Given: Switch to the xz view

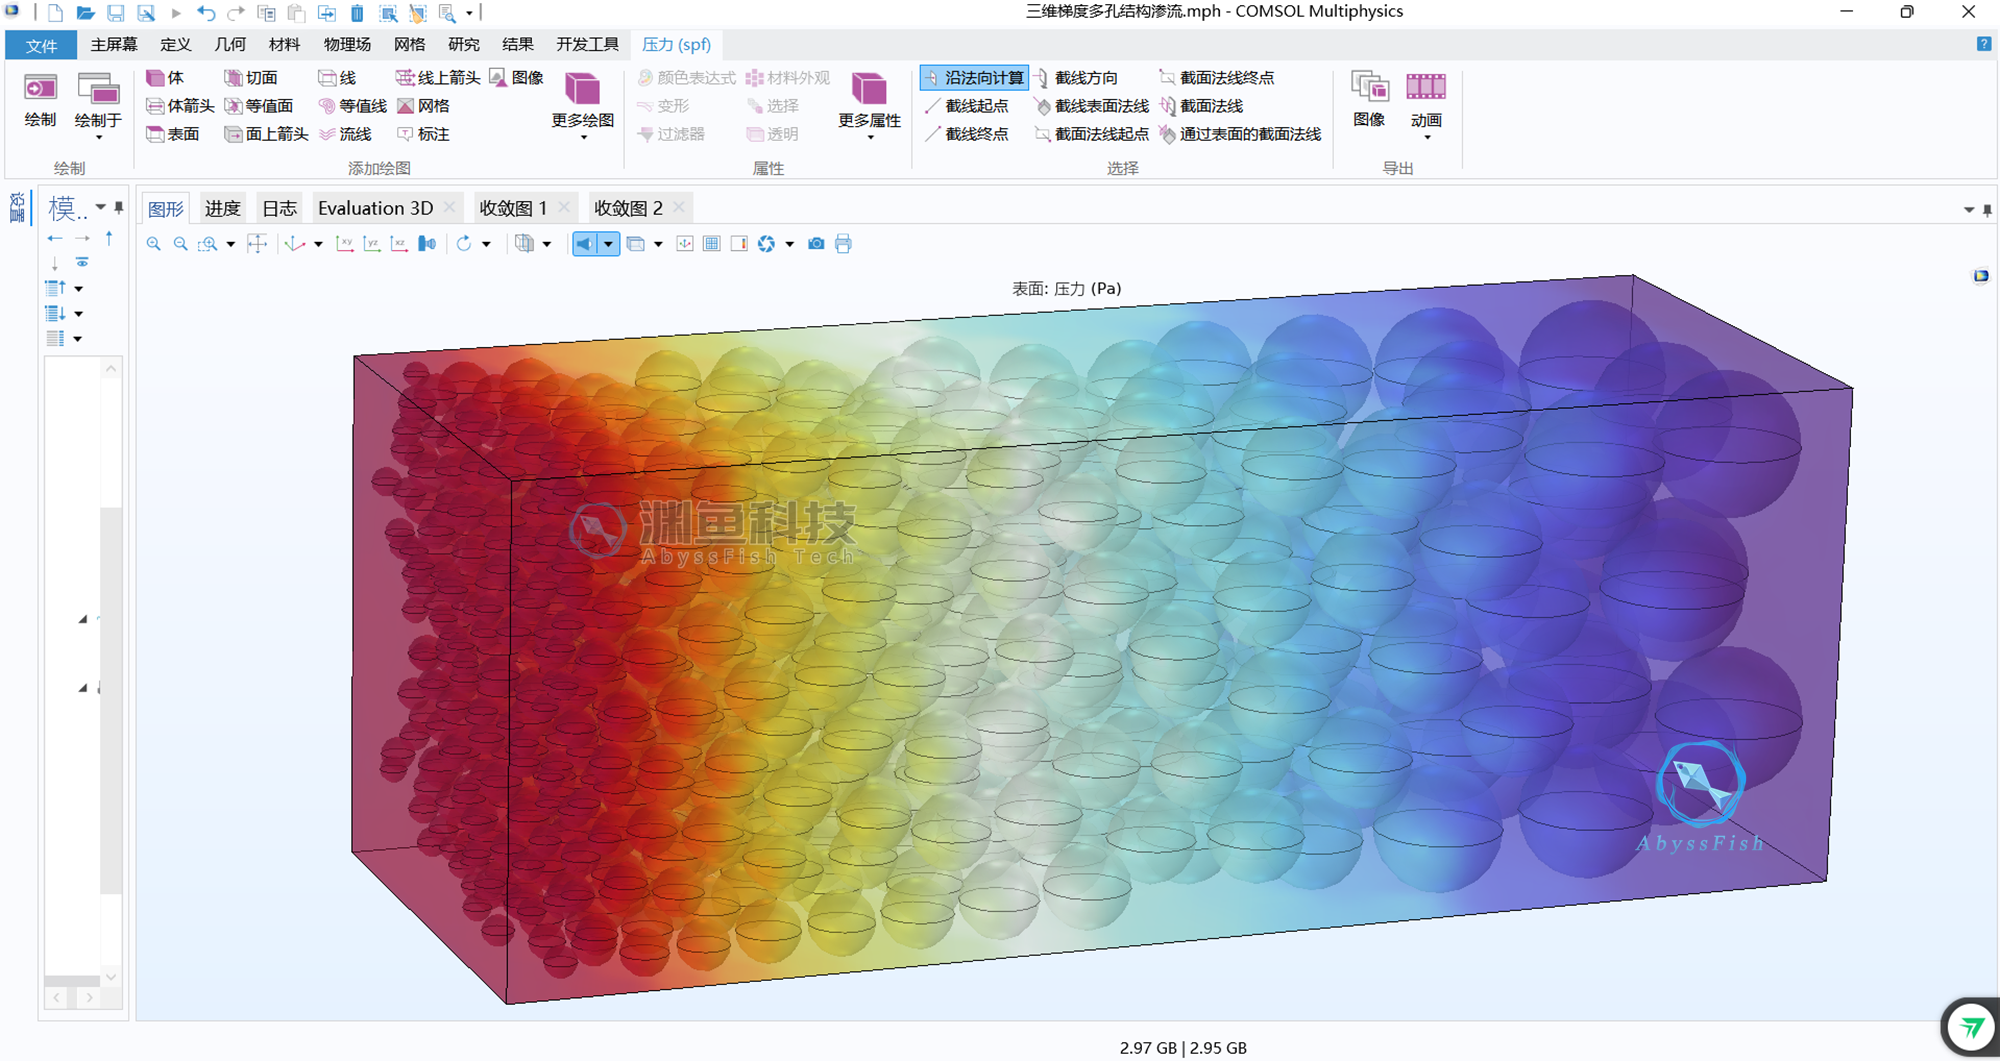Looking at the screenshot, I should click(x=399, y=244).
